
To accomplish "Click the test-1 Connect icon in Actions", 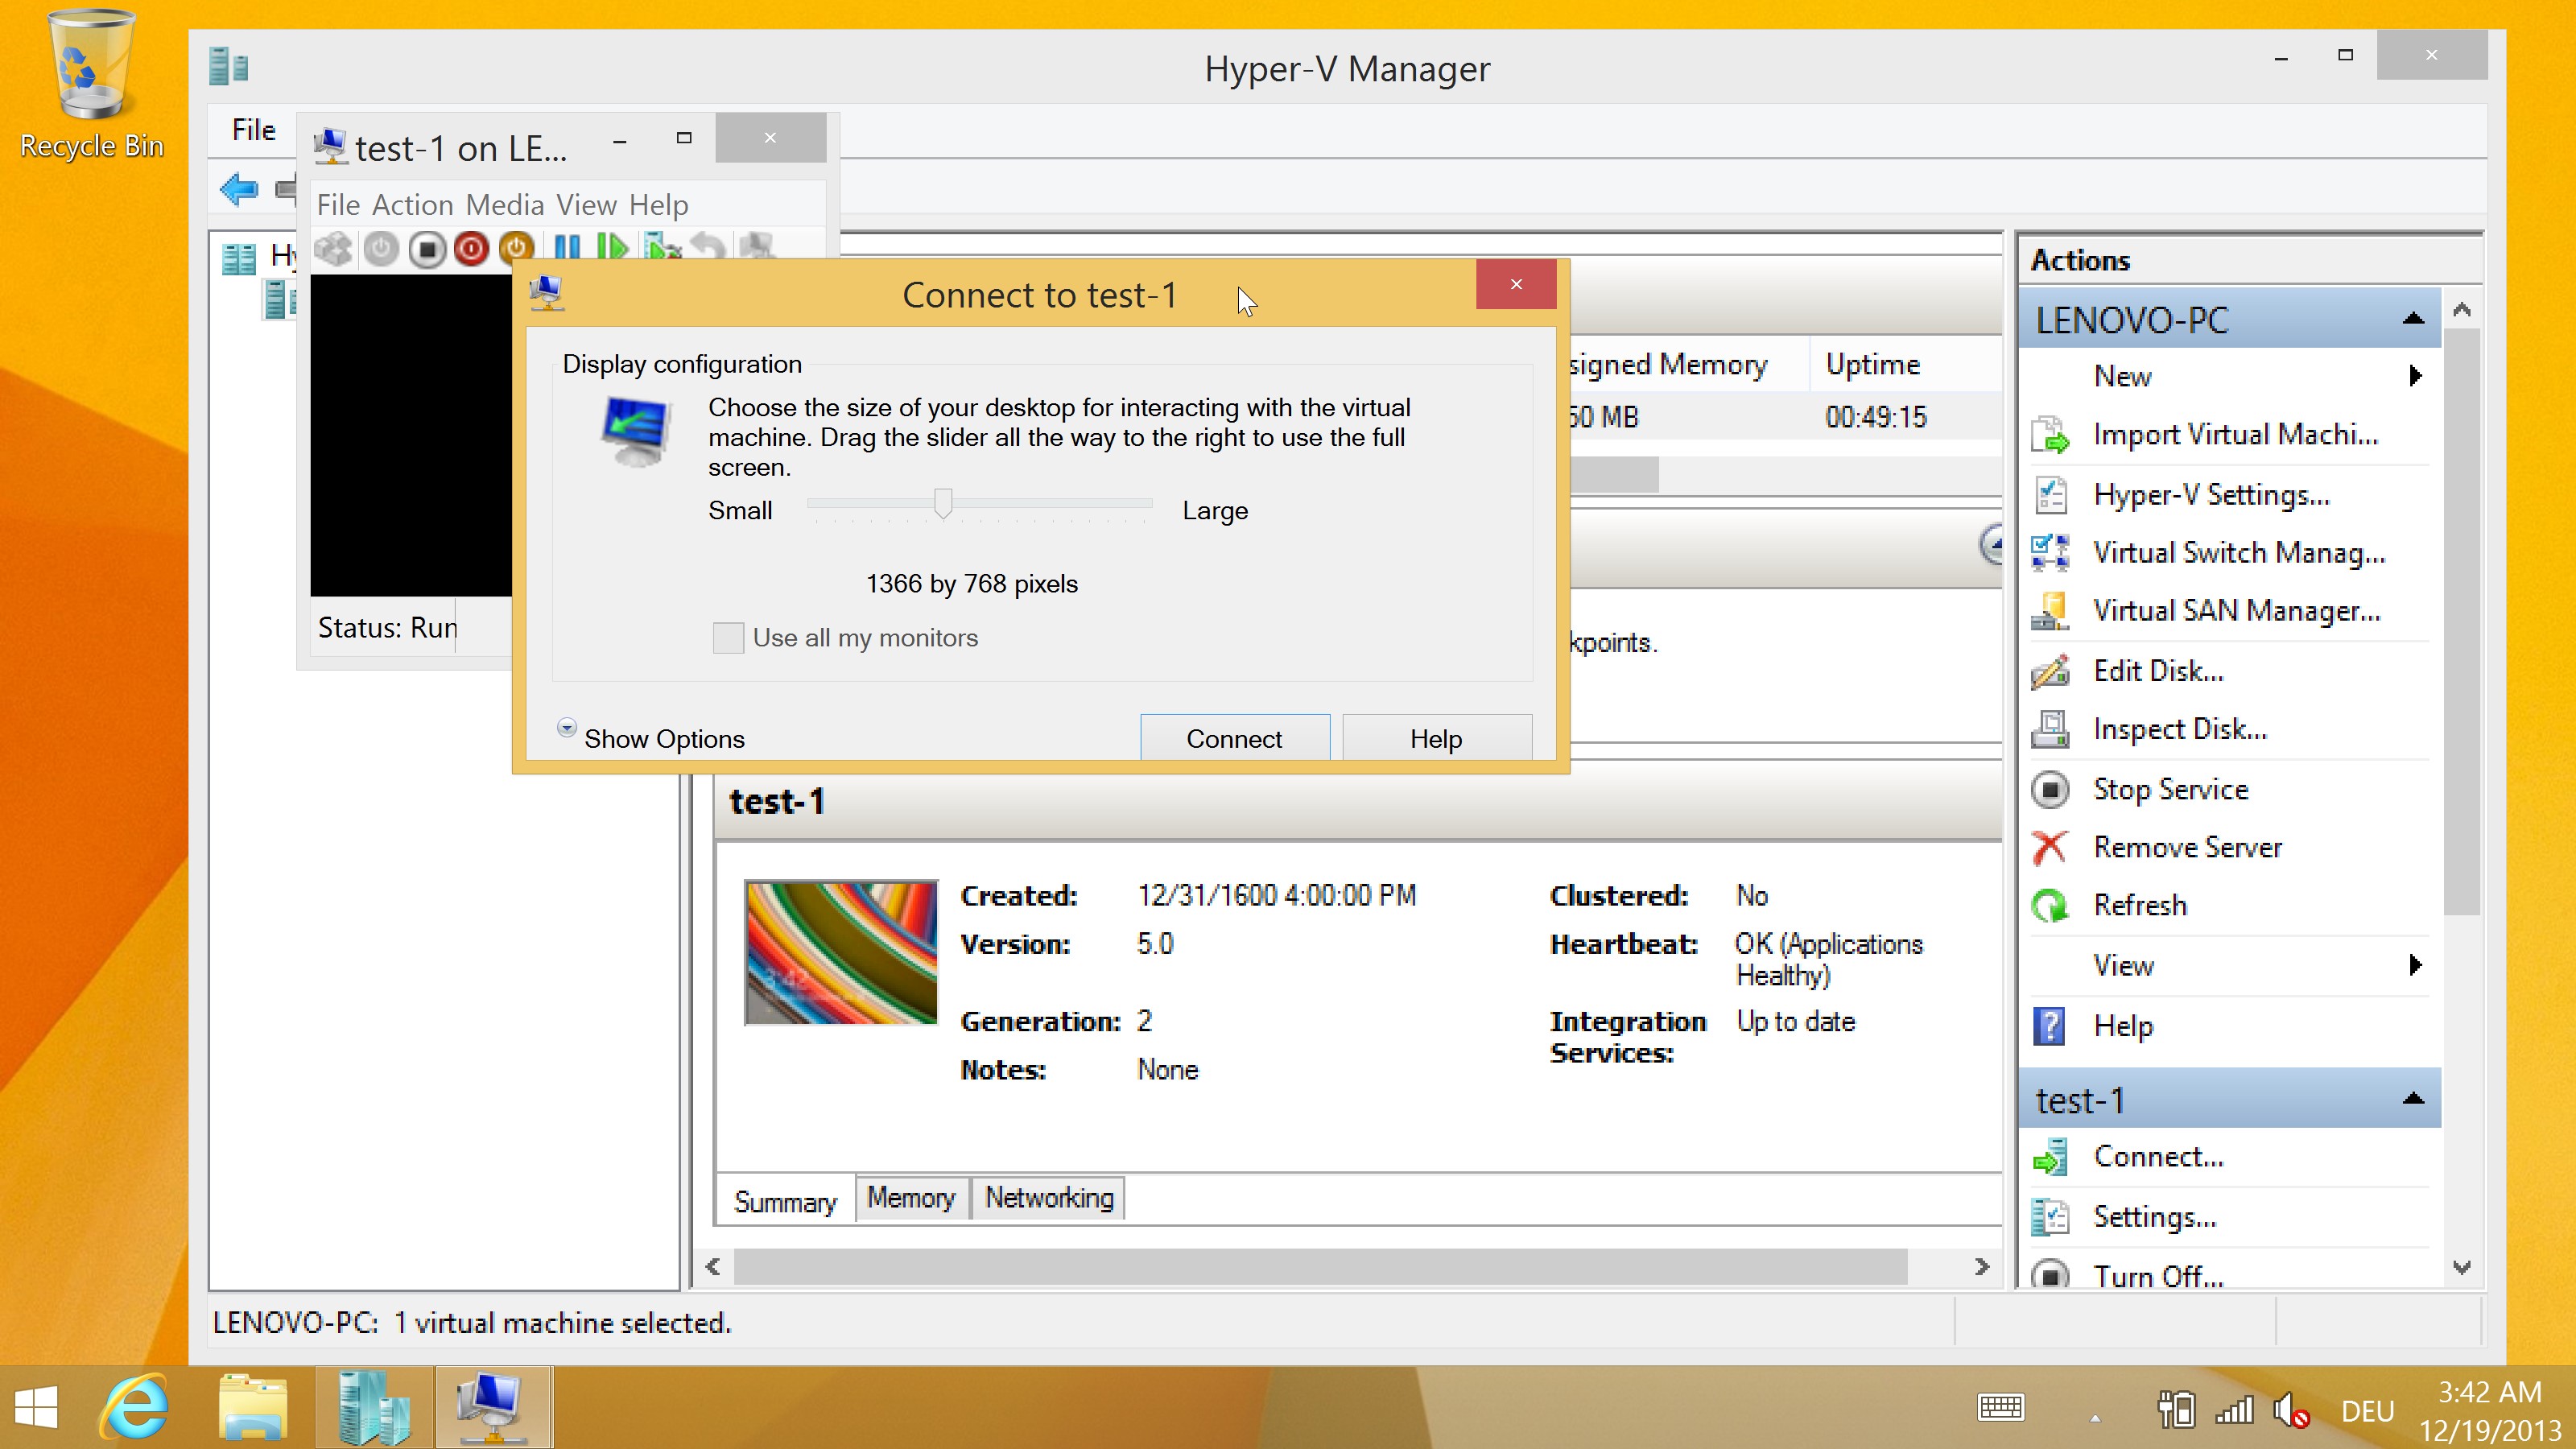I will pyautogui.click(x=2050, y=1157).
